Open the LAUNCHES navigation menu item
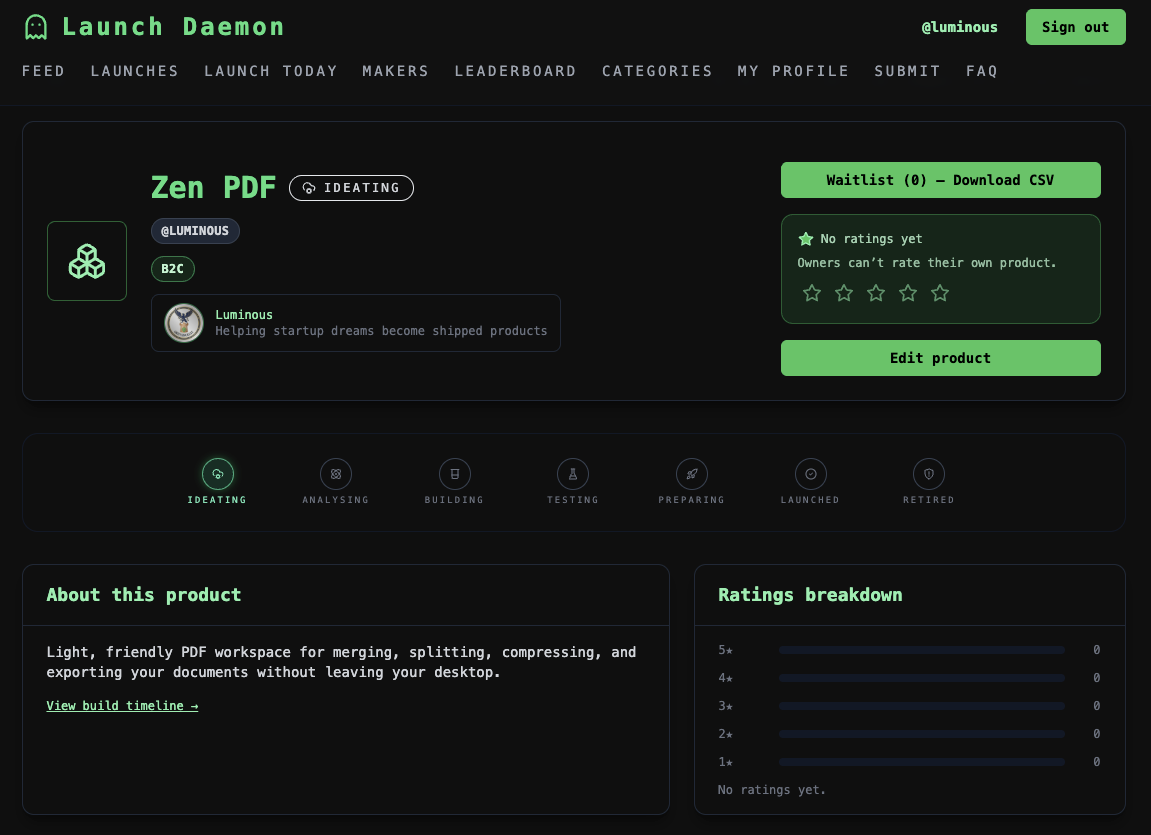 (x=134, y=71)
